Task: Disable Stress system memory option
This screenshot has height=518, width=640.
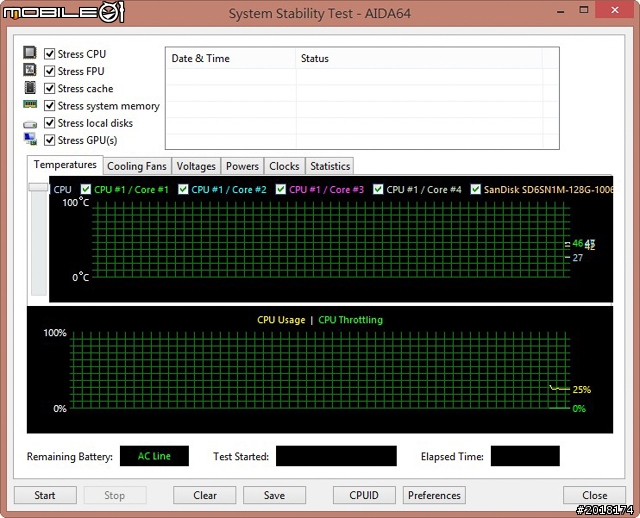Action: click(x=49, y=106)
